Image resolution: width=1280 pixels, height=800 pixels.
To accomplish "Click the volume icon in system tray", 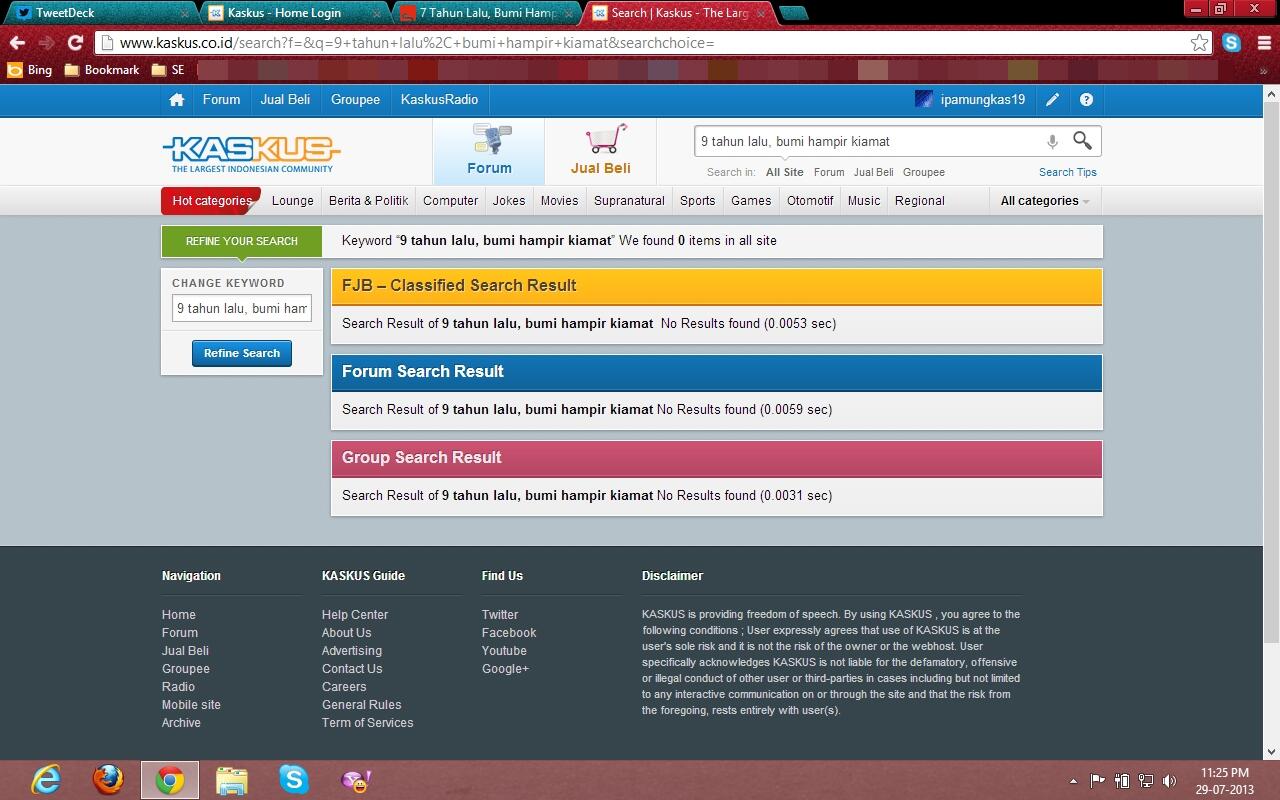I will point(1170,781).
